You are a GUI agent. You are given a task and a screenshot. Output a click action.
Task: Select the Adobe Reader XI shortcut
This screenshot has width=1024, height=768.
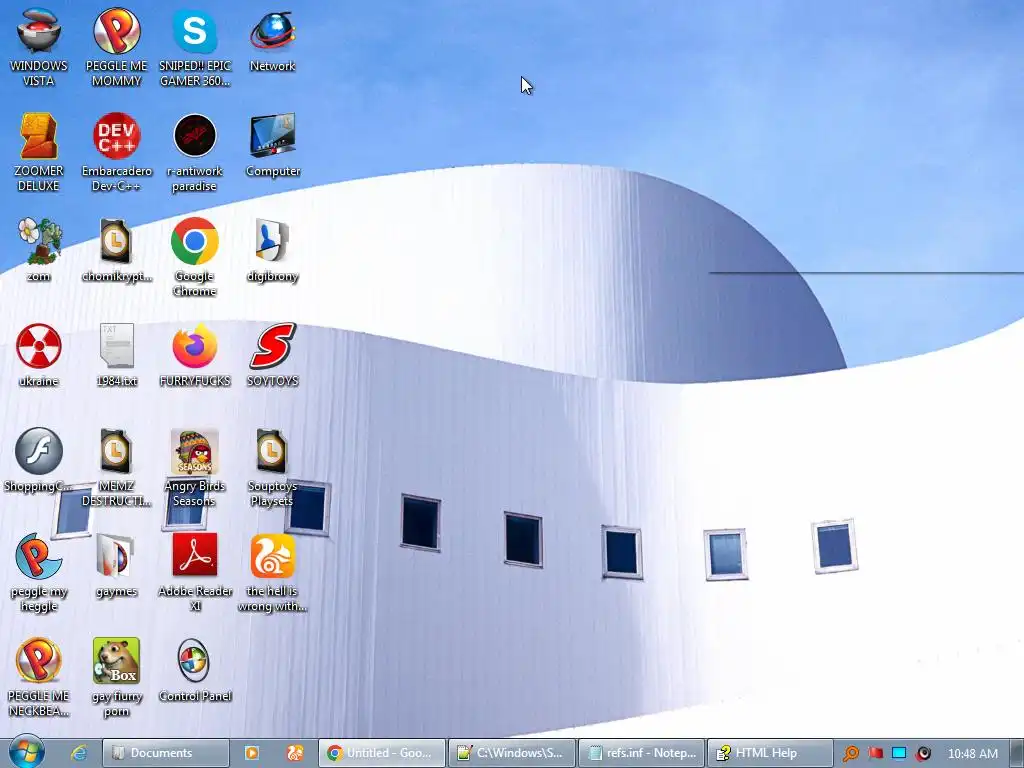[x=195, y=572]
